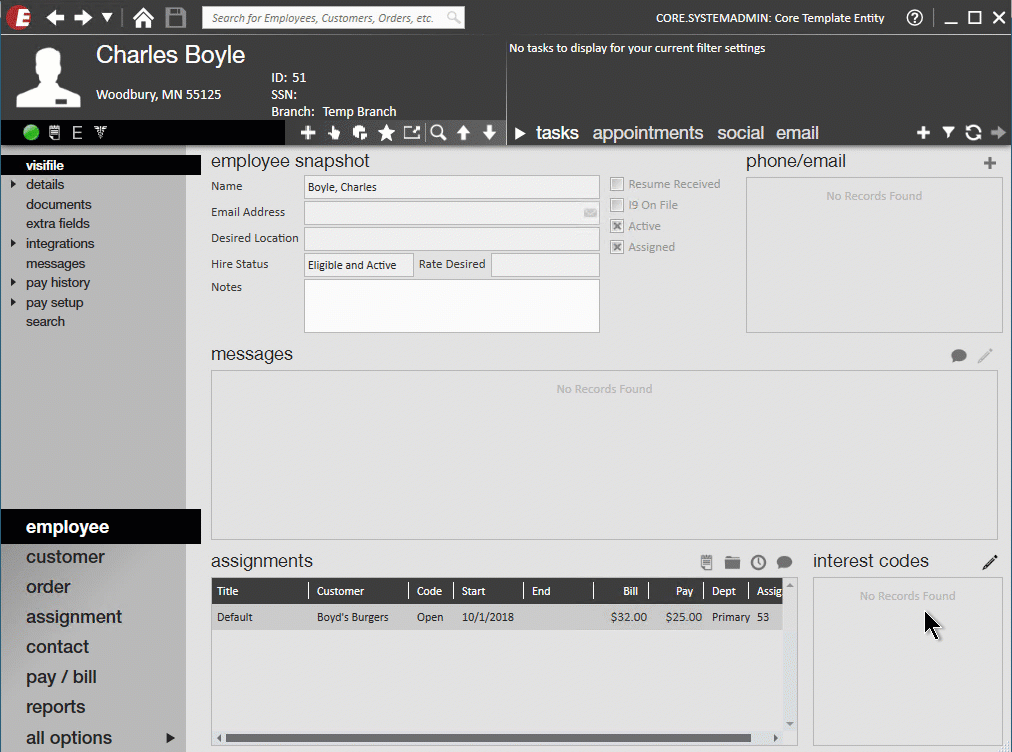Click the Home icon in the top toolbar

pyautogui.click(x=144, y=18)
